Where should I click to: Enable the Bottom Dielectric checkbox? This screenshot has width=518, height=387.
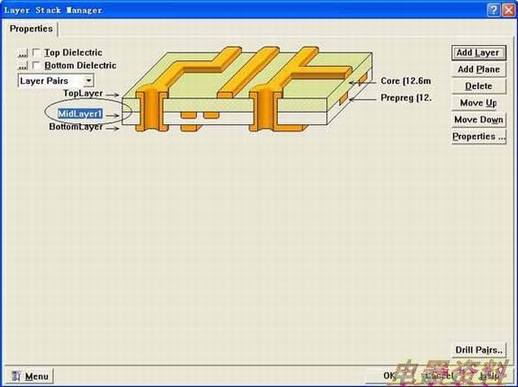tap(36, 65)
